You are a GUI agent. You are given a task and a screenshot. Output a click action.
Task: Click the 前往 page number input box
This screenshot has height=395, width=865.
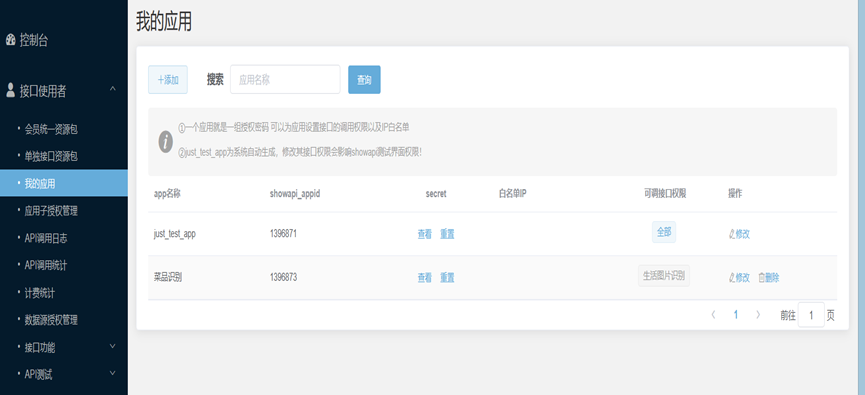coord(811,315)
